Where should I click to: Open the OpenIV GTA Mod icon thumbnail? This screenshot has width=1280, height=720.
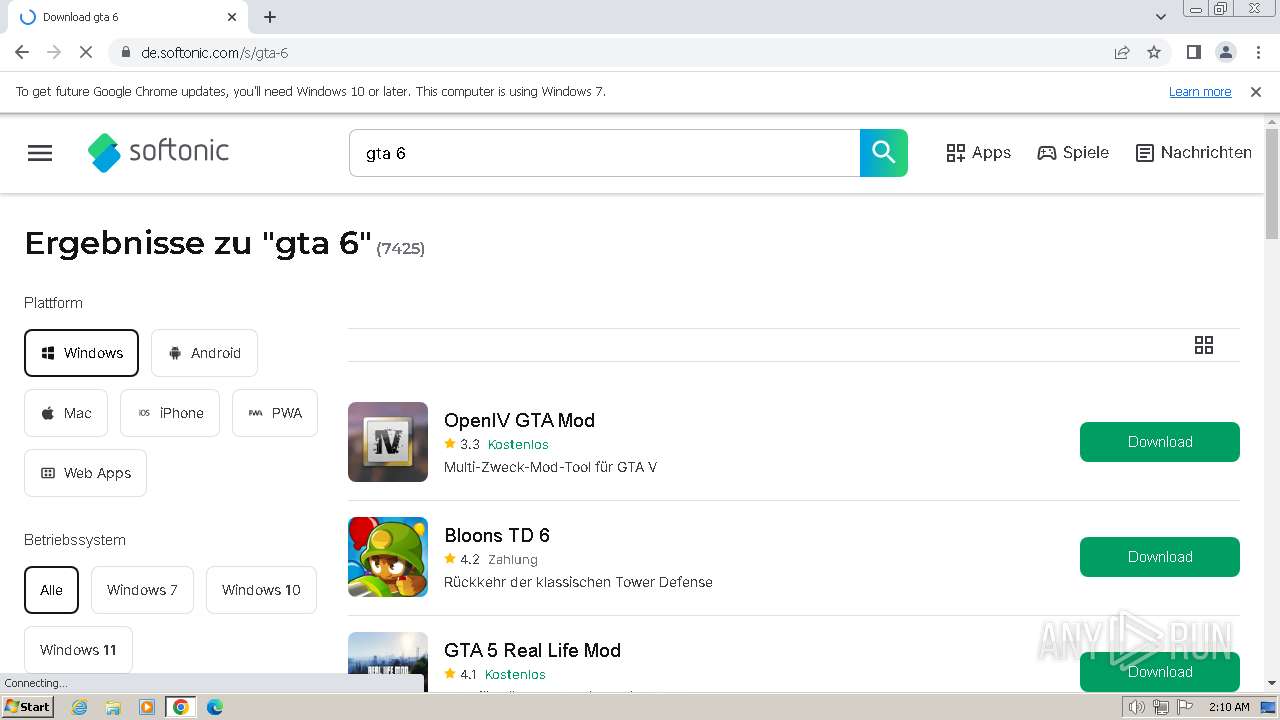coord(388,442)
